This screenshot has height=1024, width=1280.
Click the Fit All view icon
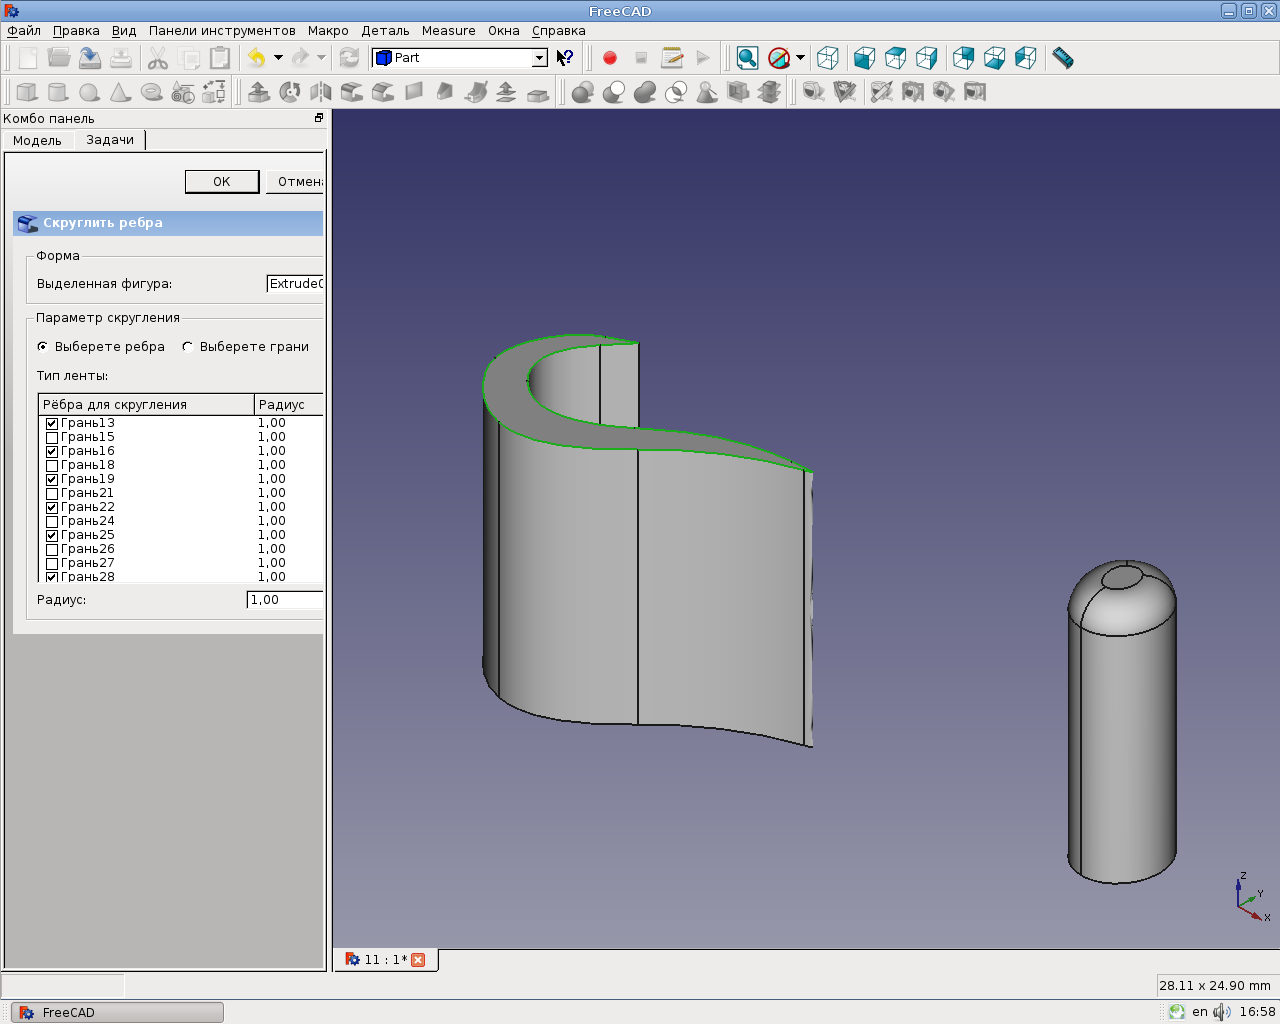tap(747, 58)
